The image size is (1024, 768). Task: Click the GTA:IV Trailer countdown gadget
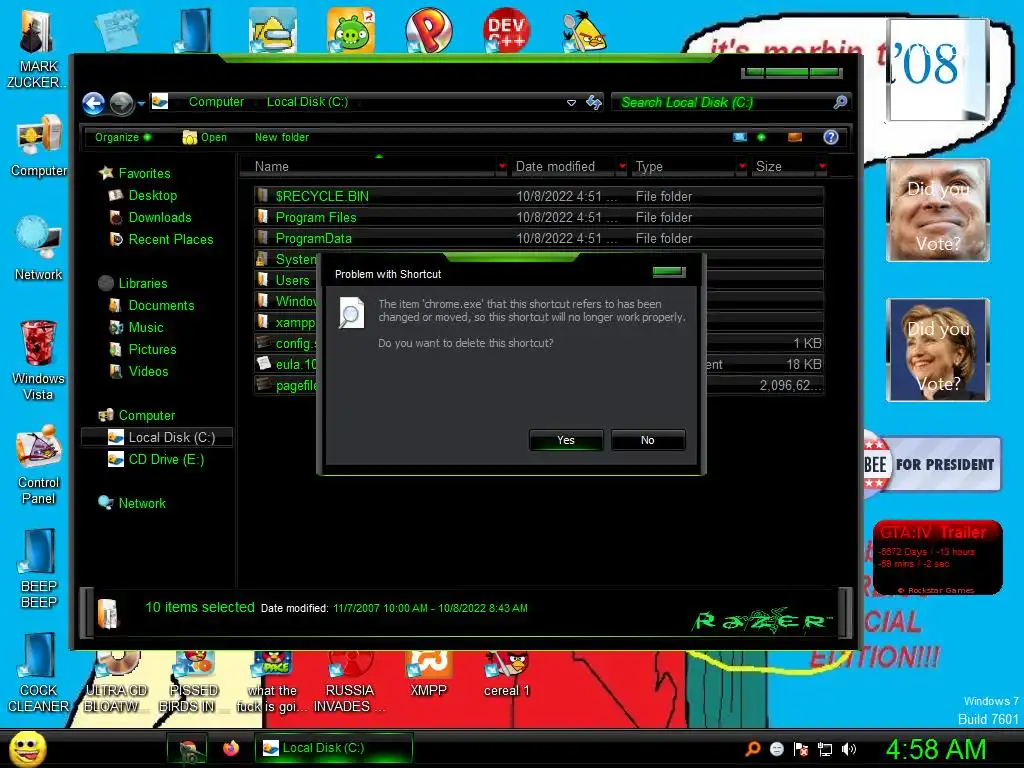point(937,557)
